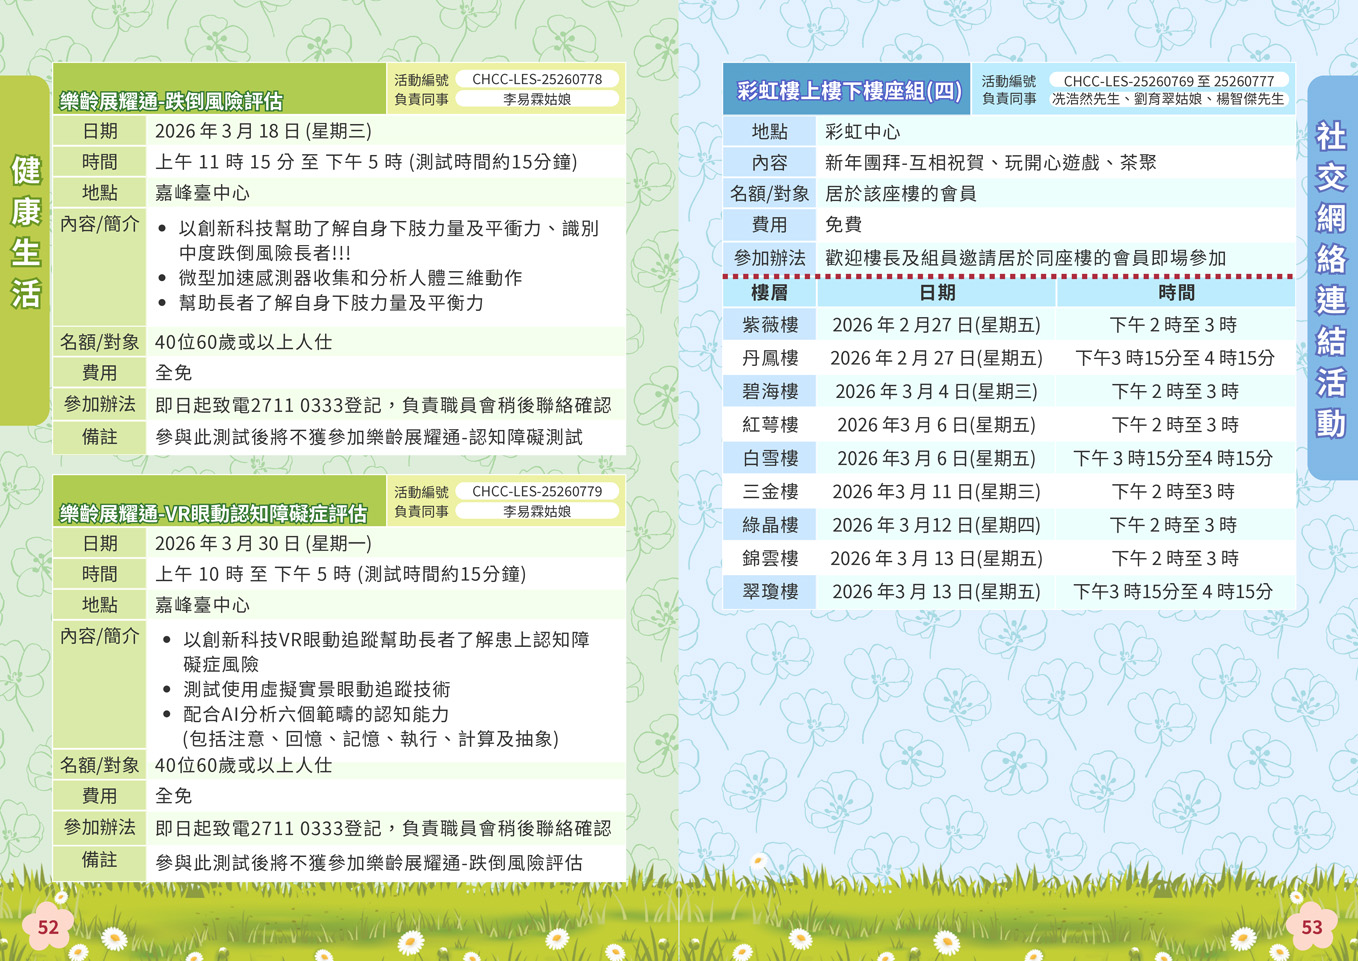1358x961 pixels.
Task: Select the 碧海樓 row label
Action: tap(769, 391)
